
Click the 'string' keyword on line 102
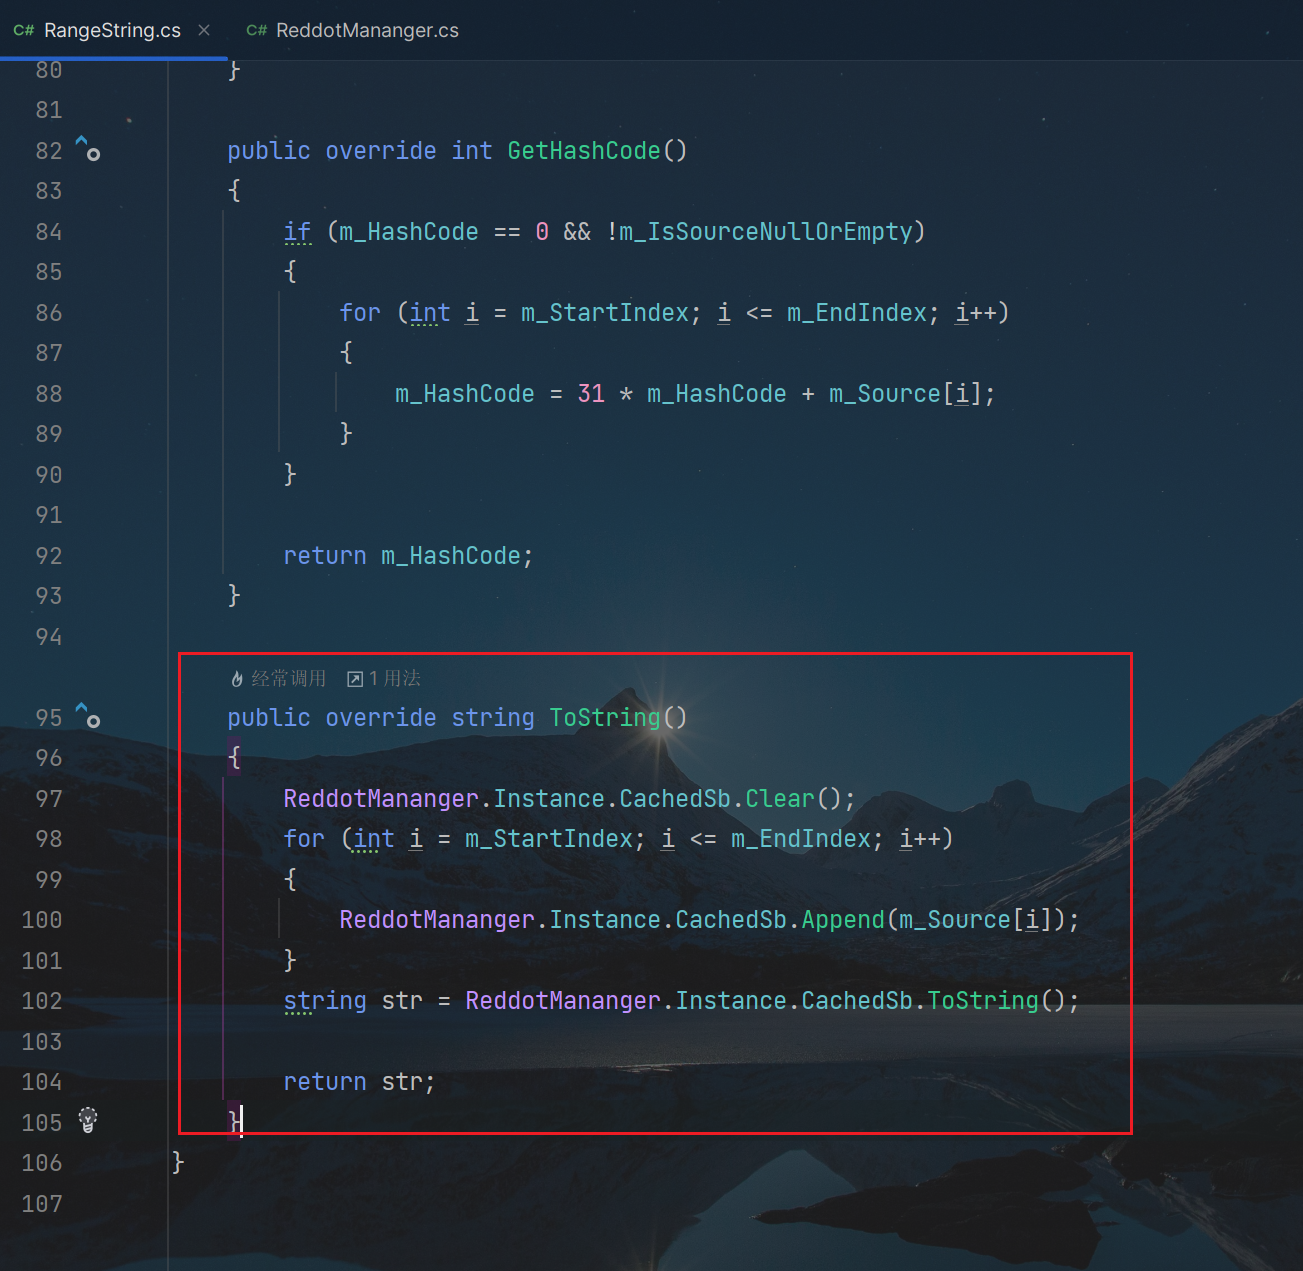325,1001
